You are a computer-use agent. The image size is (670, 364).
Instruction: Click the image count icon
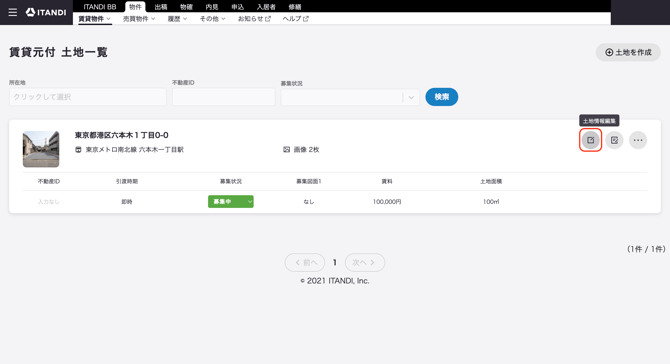[286, 150]
